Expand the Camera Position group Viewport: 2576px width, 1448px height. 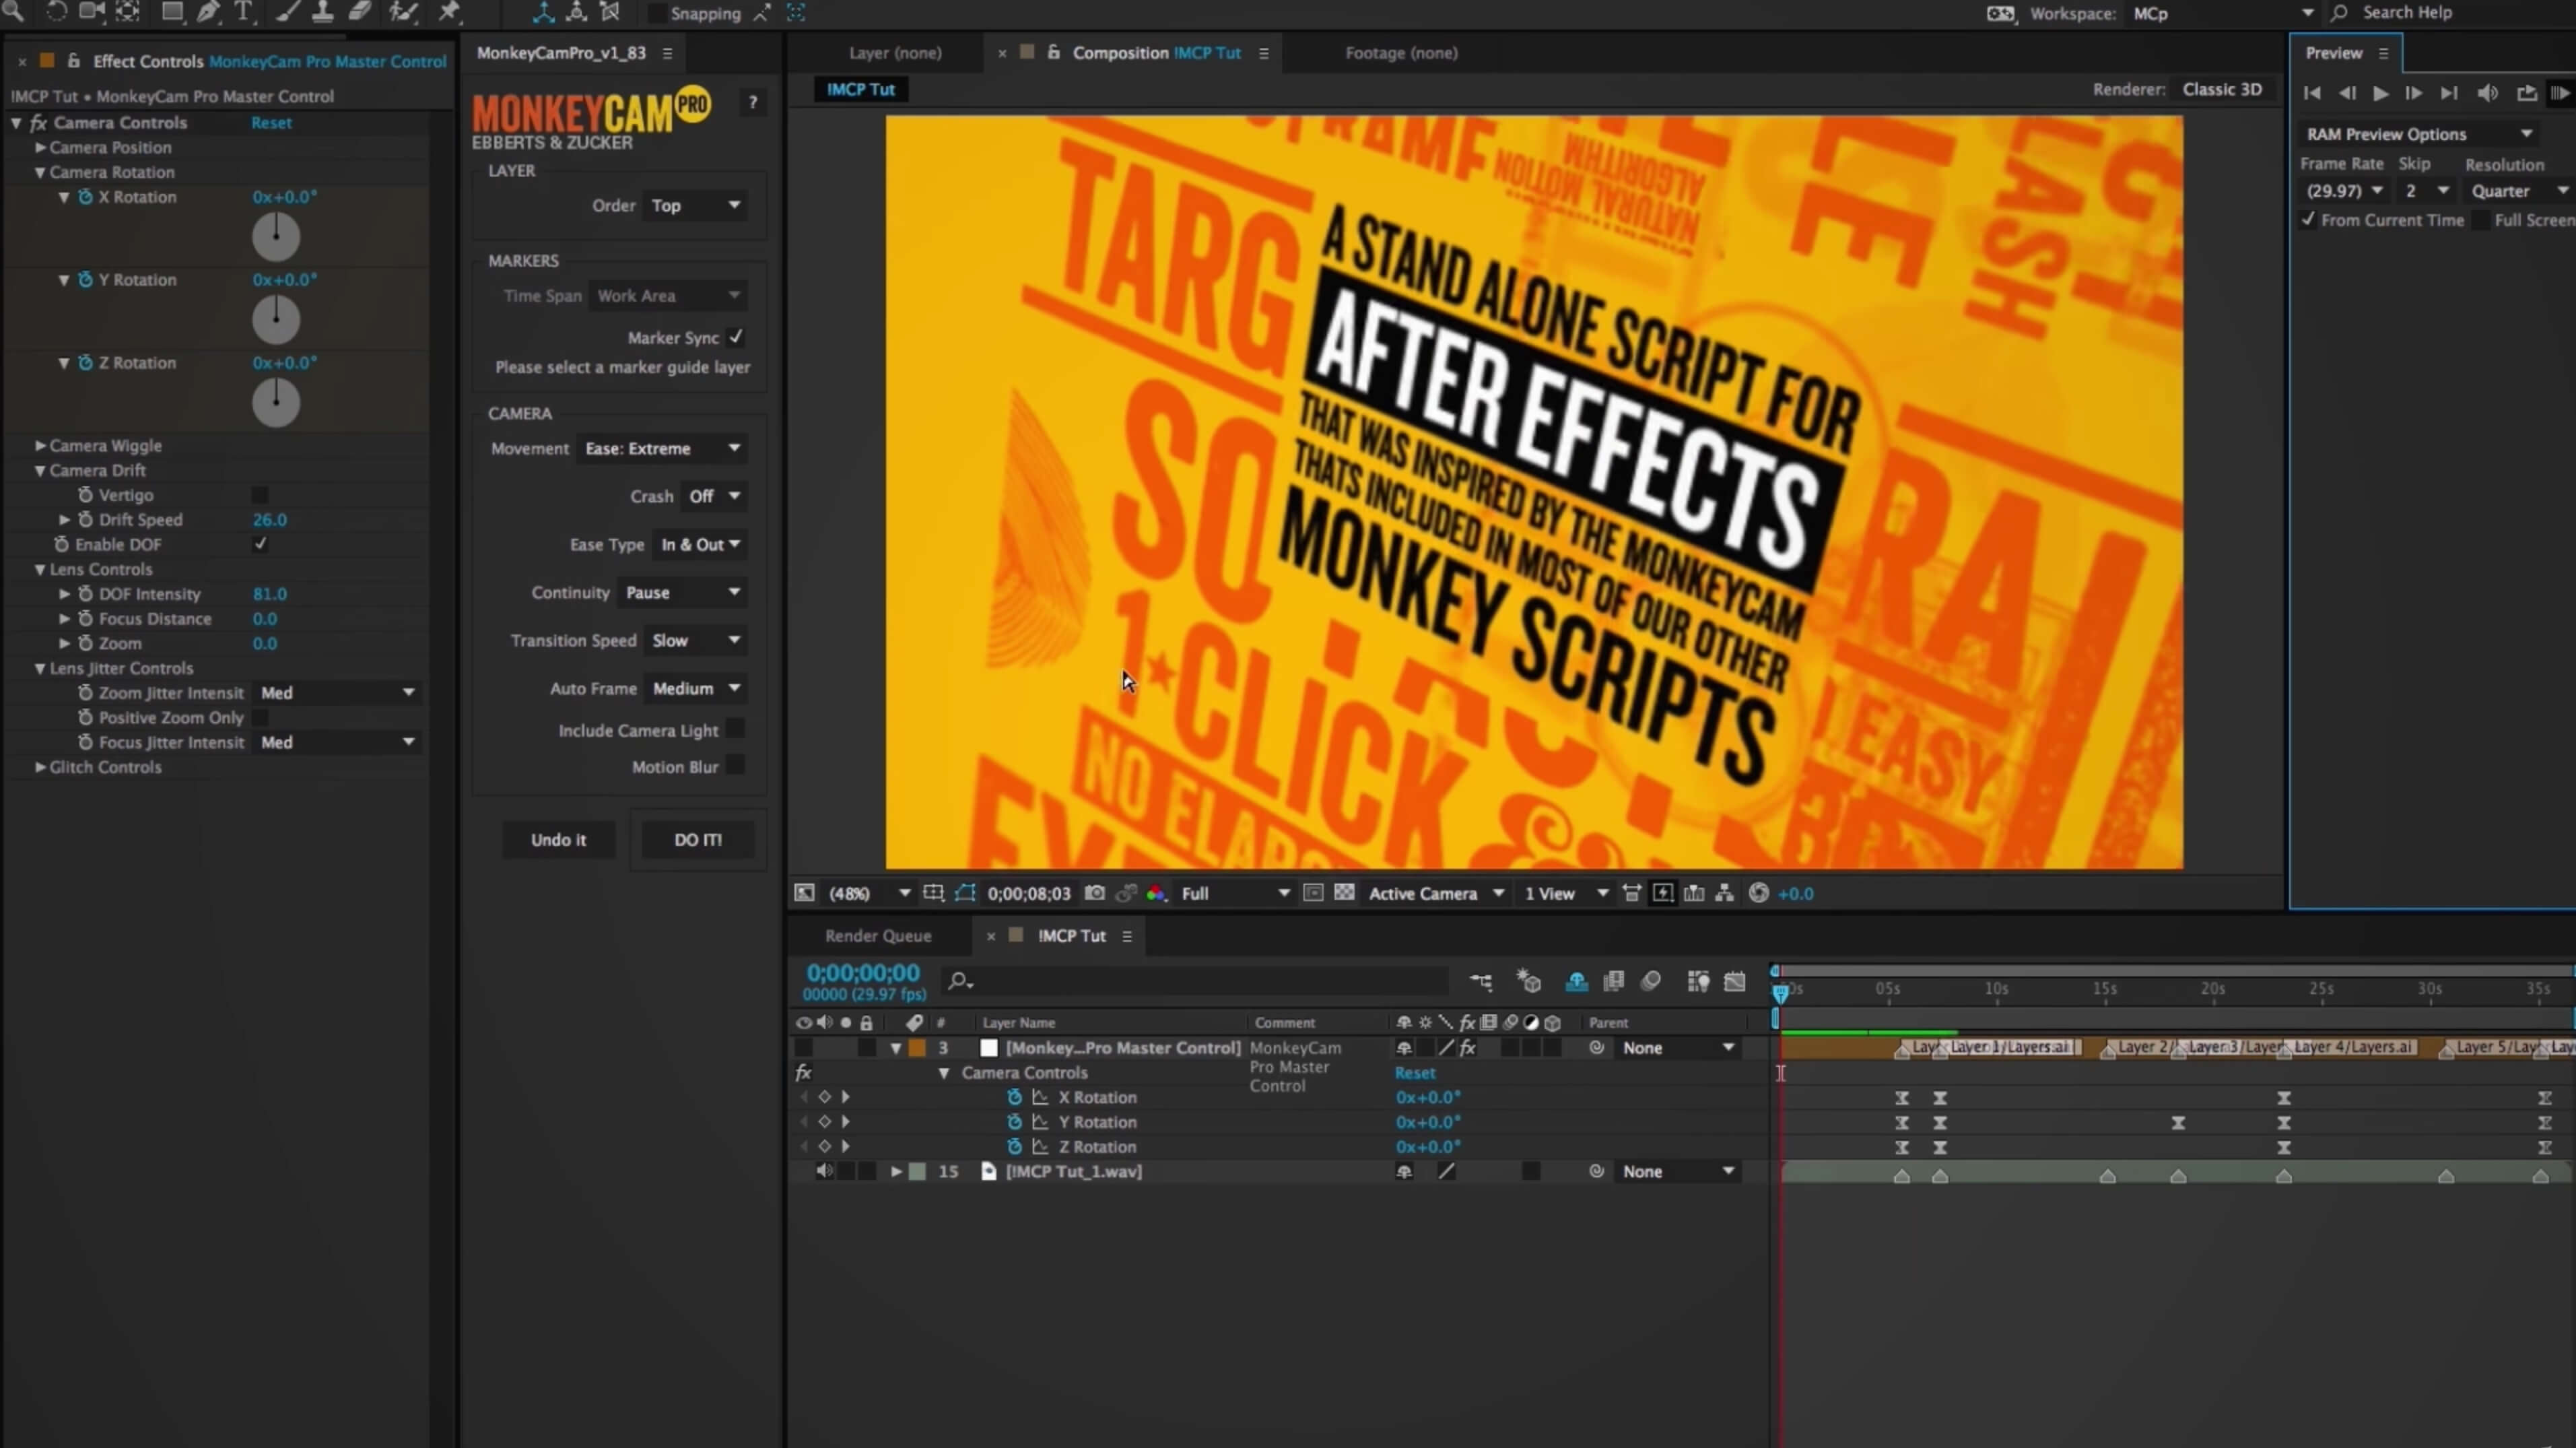point(41,147)
